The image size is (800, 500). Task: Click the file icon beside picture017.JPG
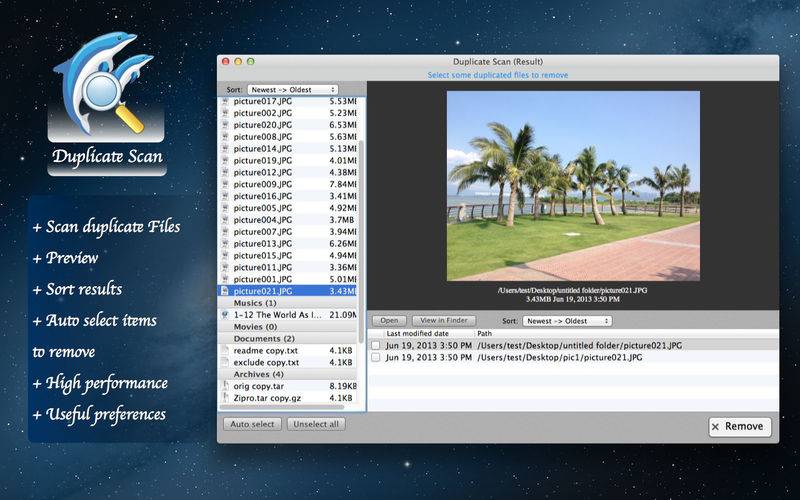(x=226, y=101)
